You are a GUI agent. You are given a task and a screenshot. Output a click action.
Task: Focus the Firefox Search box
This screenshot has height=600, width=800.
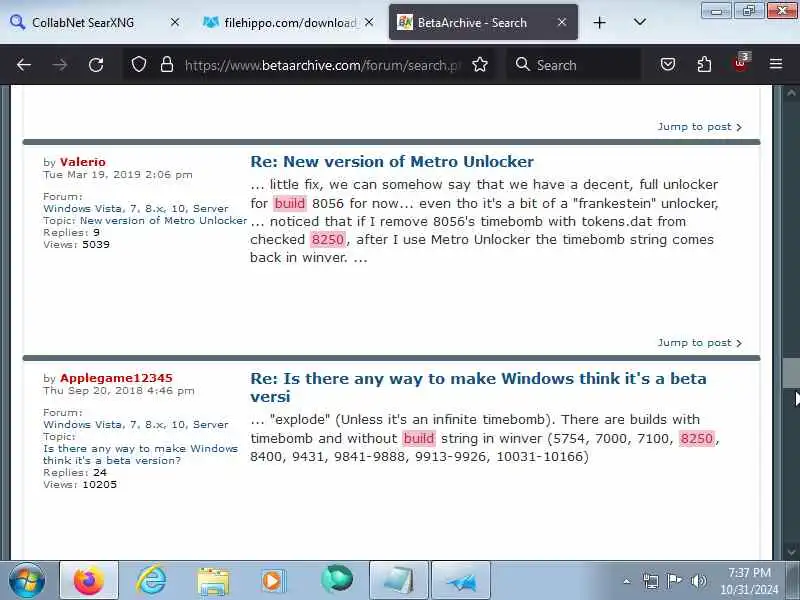[x=575, y=65]
